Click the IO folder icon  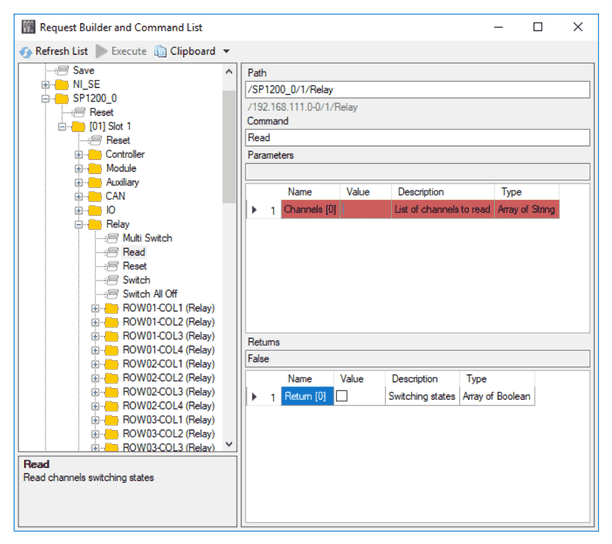tap(95, 210)
